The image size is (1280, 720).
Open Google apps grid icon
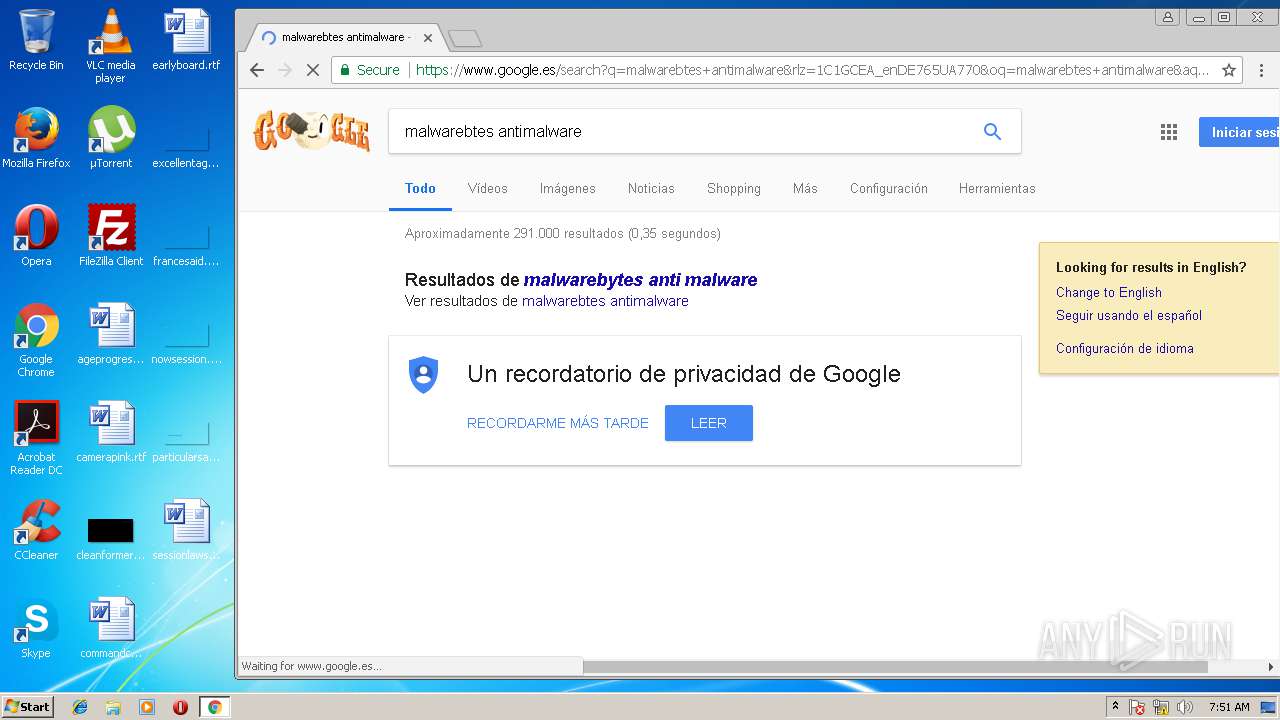(1168, 132)
